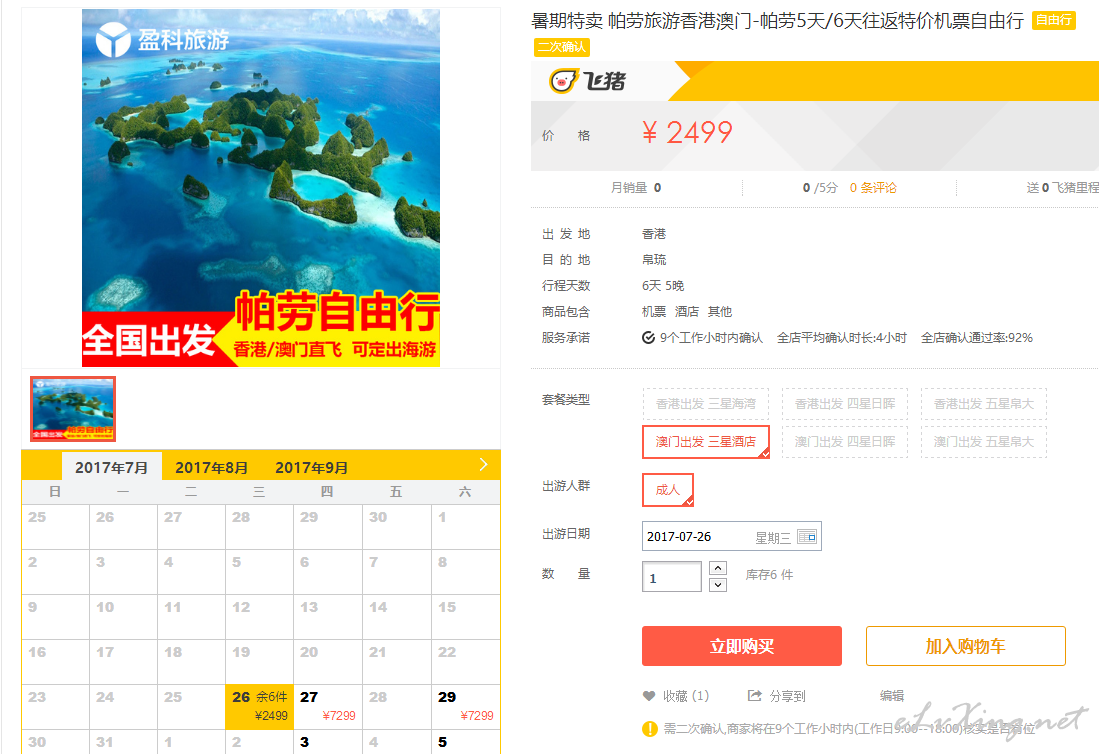Show next months with calendar arrow
The image size is (1099, 754).
point(483,465)
